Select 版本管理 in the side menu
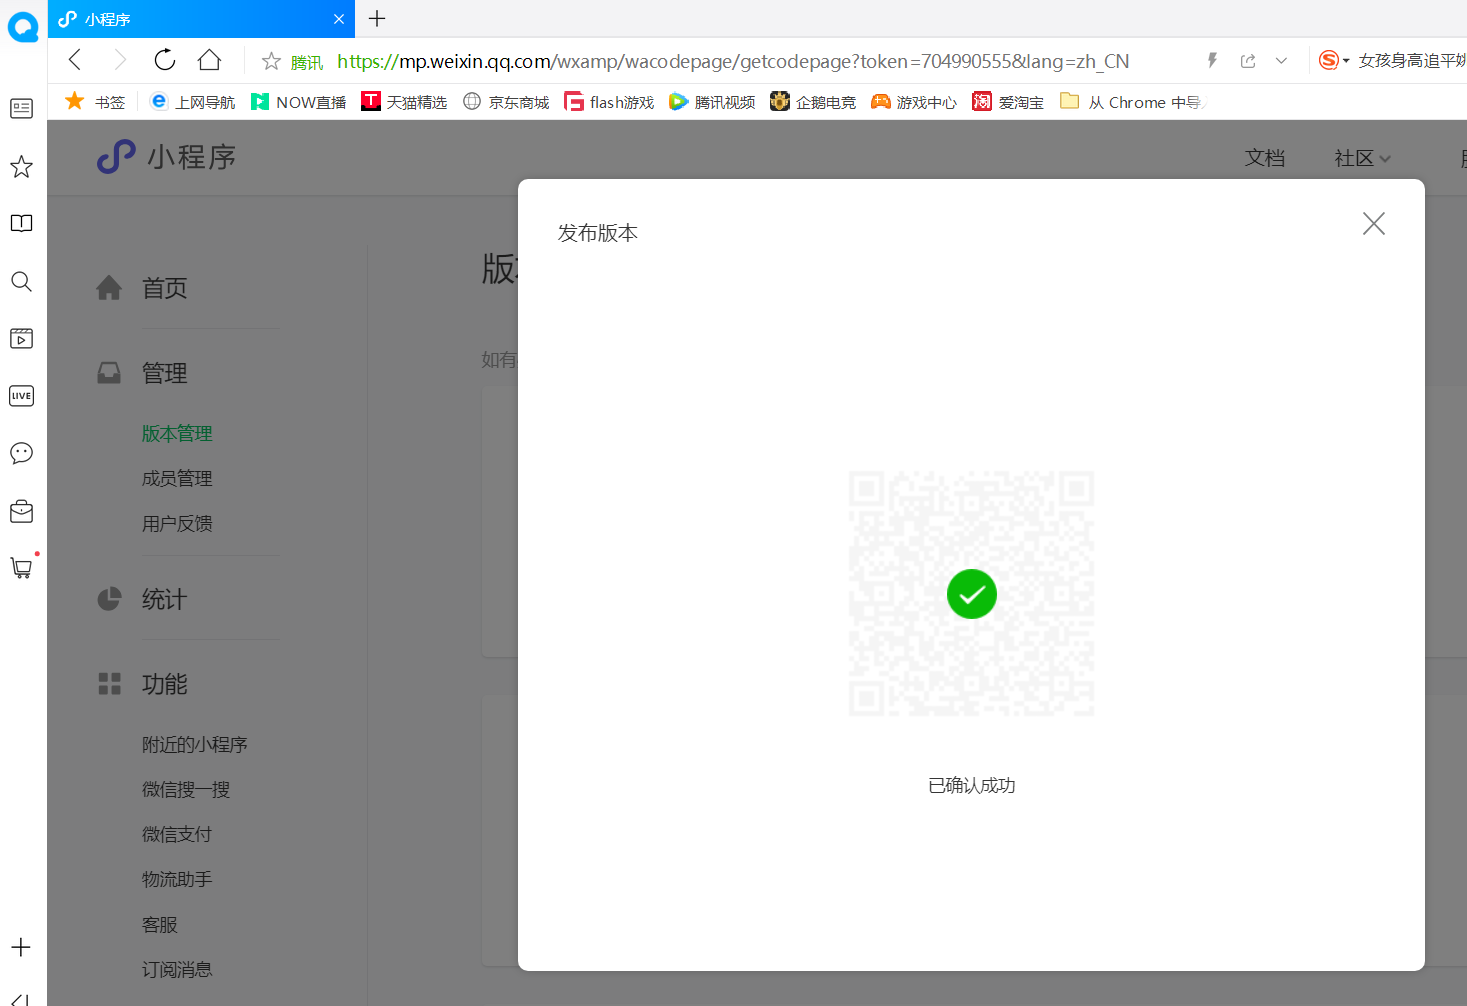 177,433
